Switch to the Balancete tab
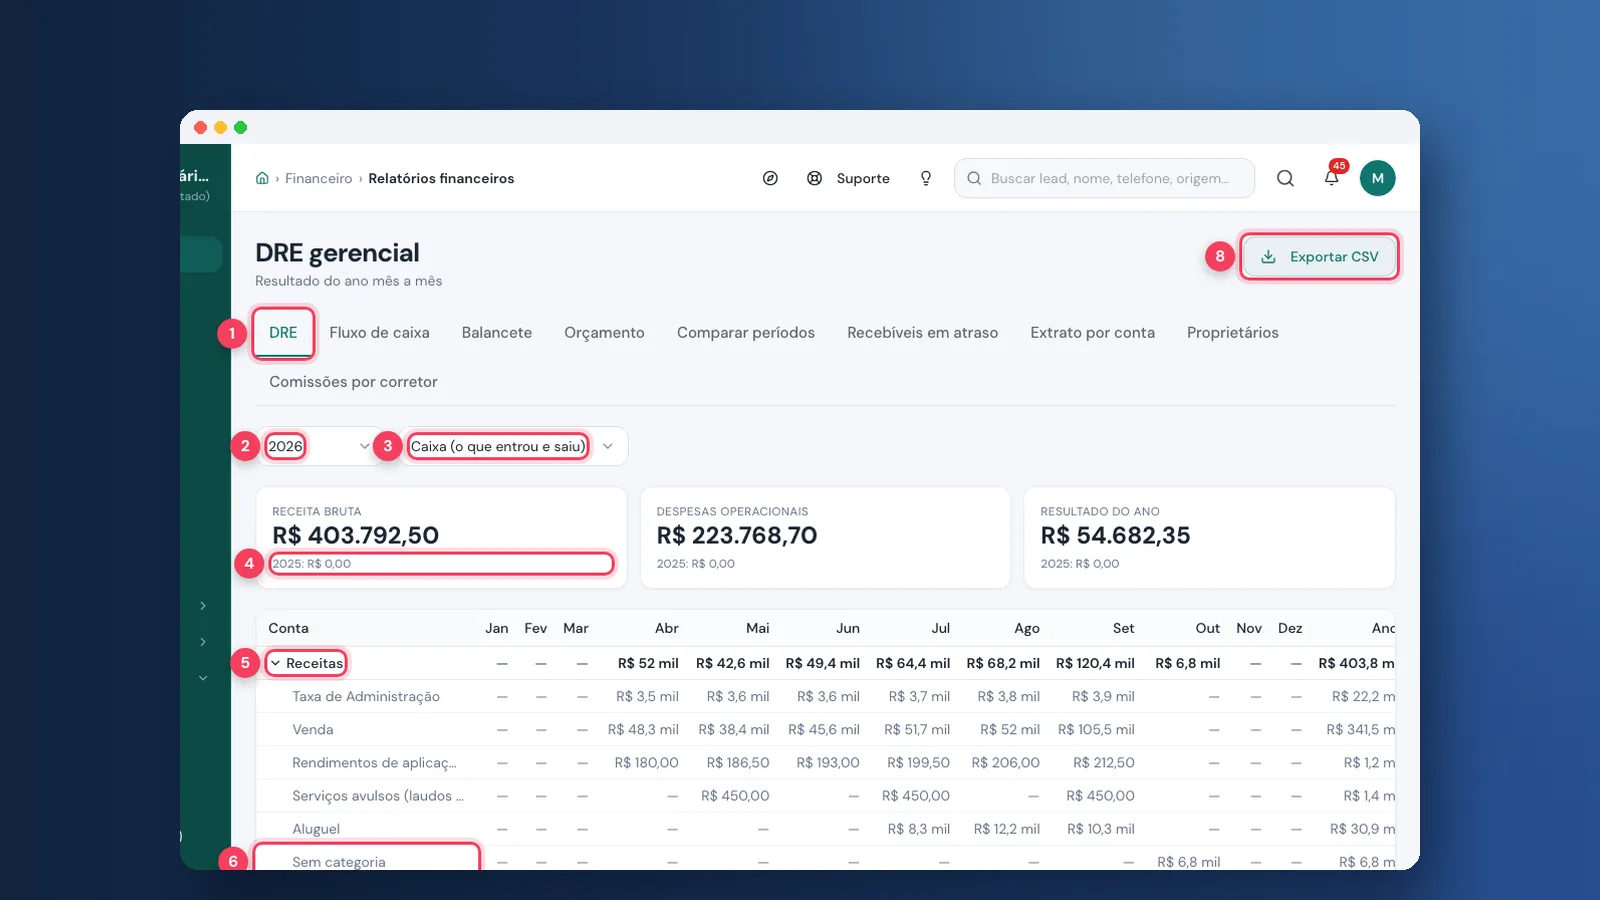The width and height of the screenshot is (1600, 900). (497, 333)
